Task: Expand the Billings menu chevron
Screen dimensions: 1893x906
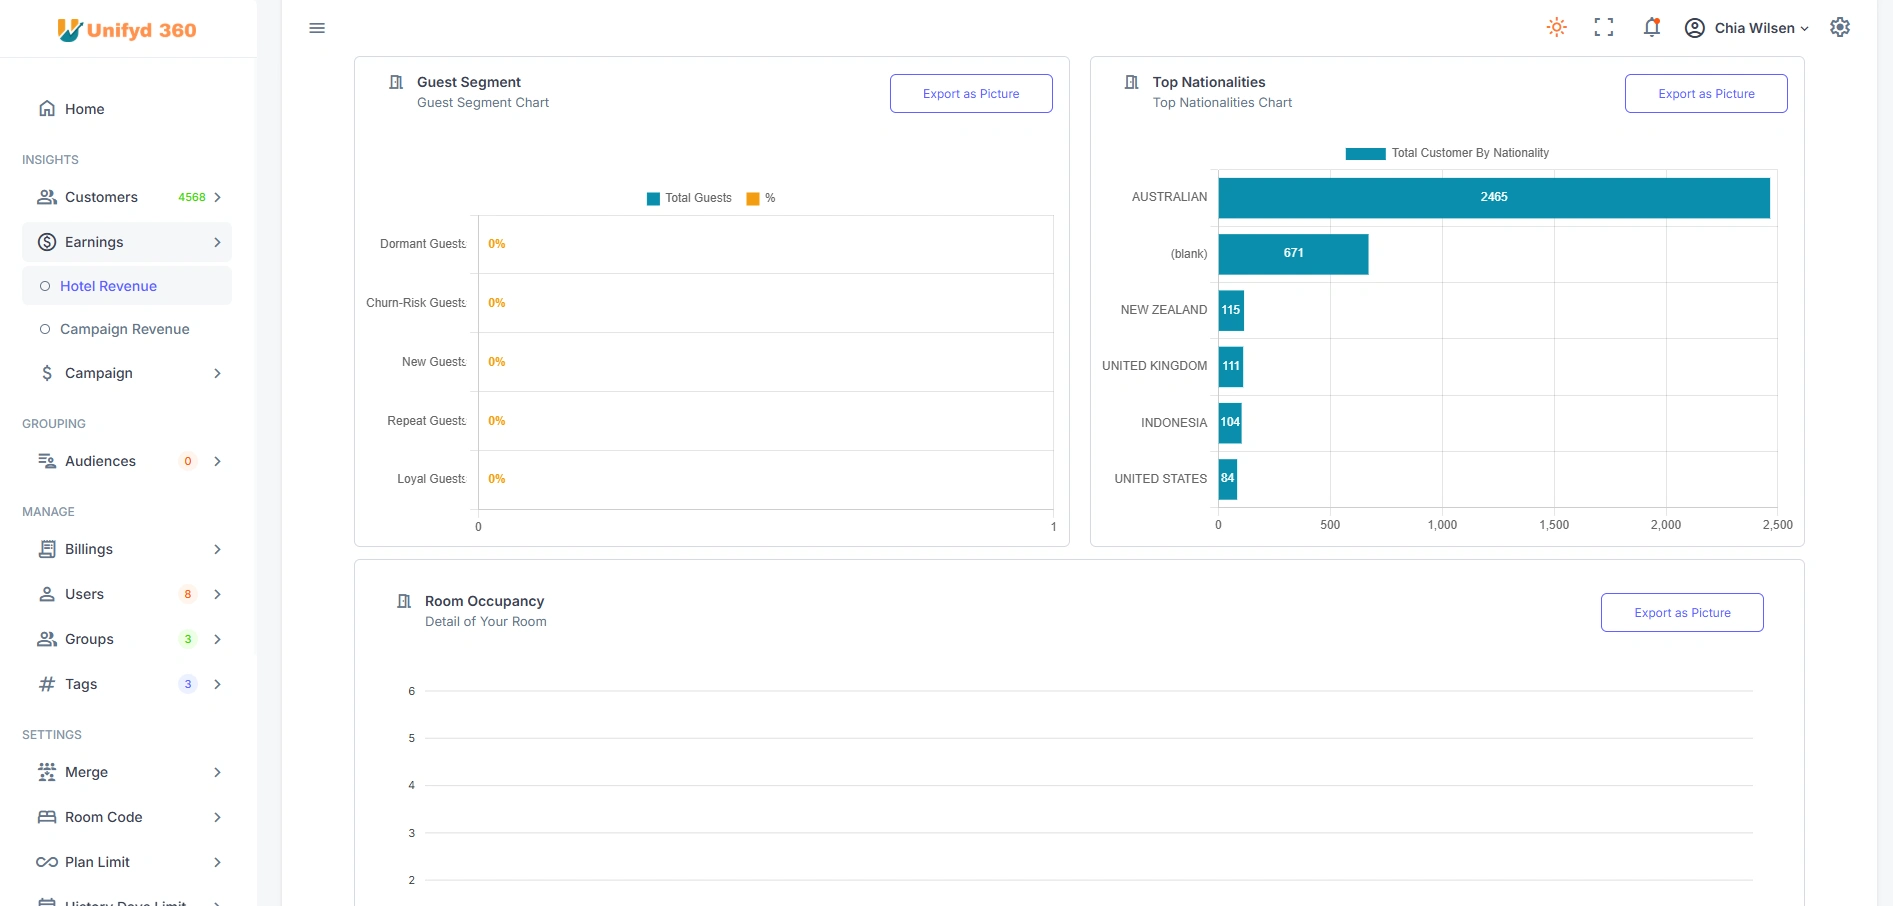Action: pos(217,549)
